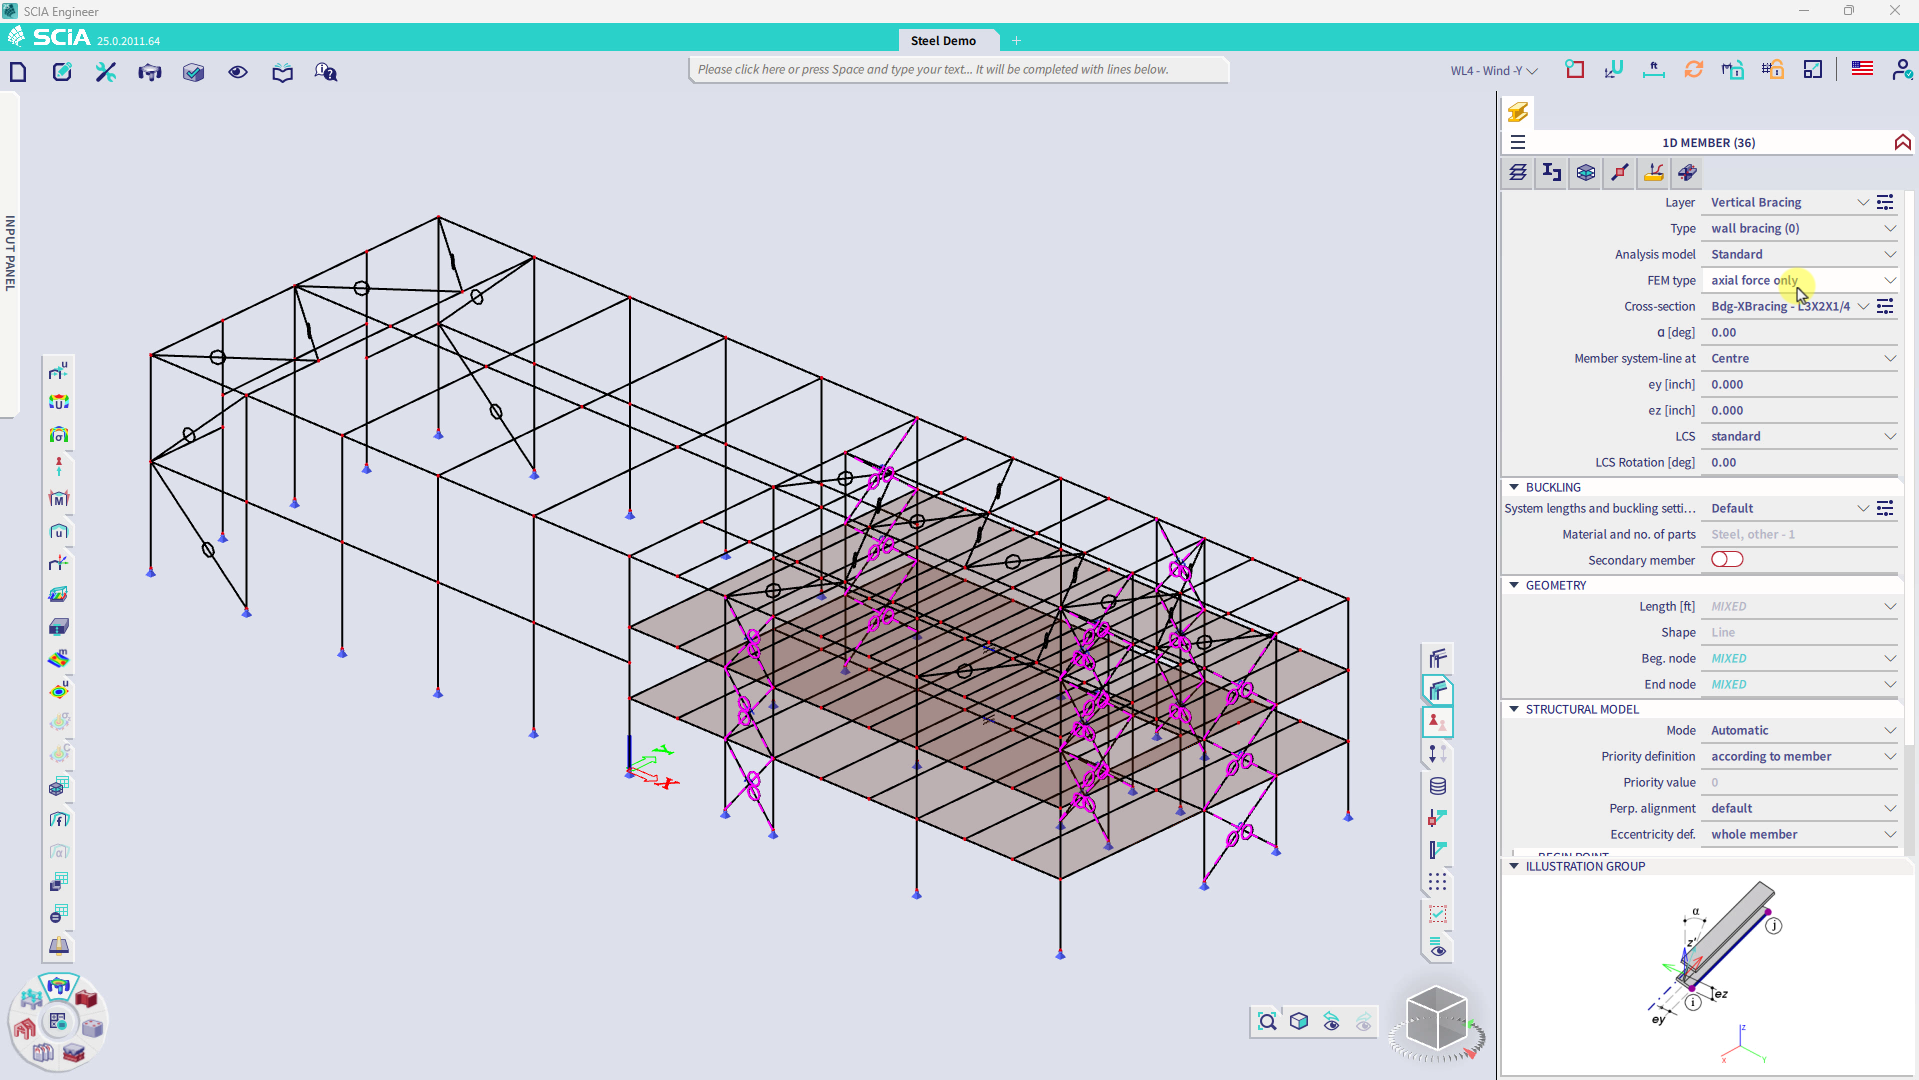Open the Cross-section dropdown
This screenshot has width=1919, height=1080.
pyautogui.click(x=1862, y=306)
